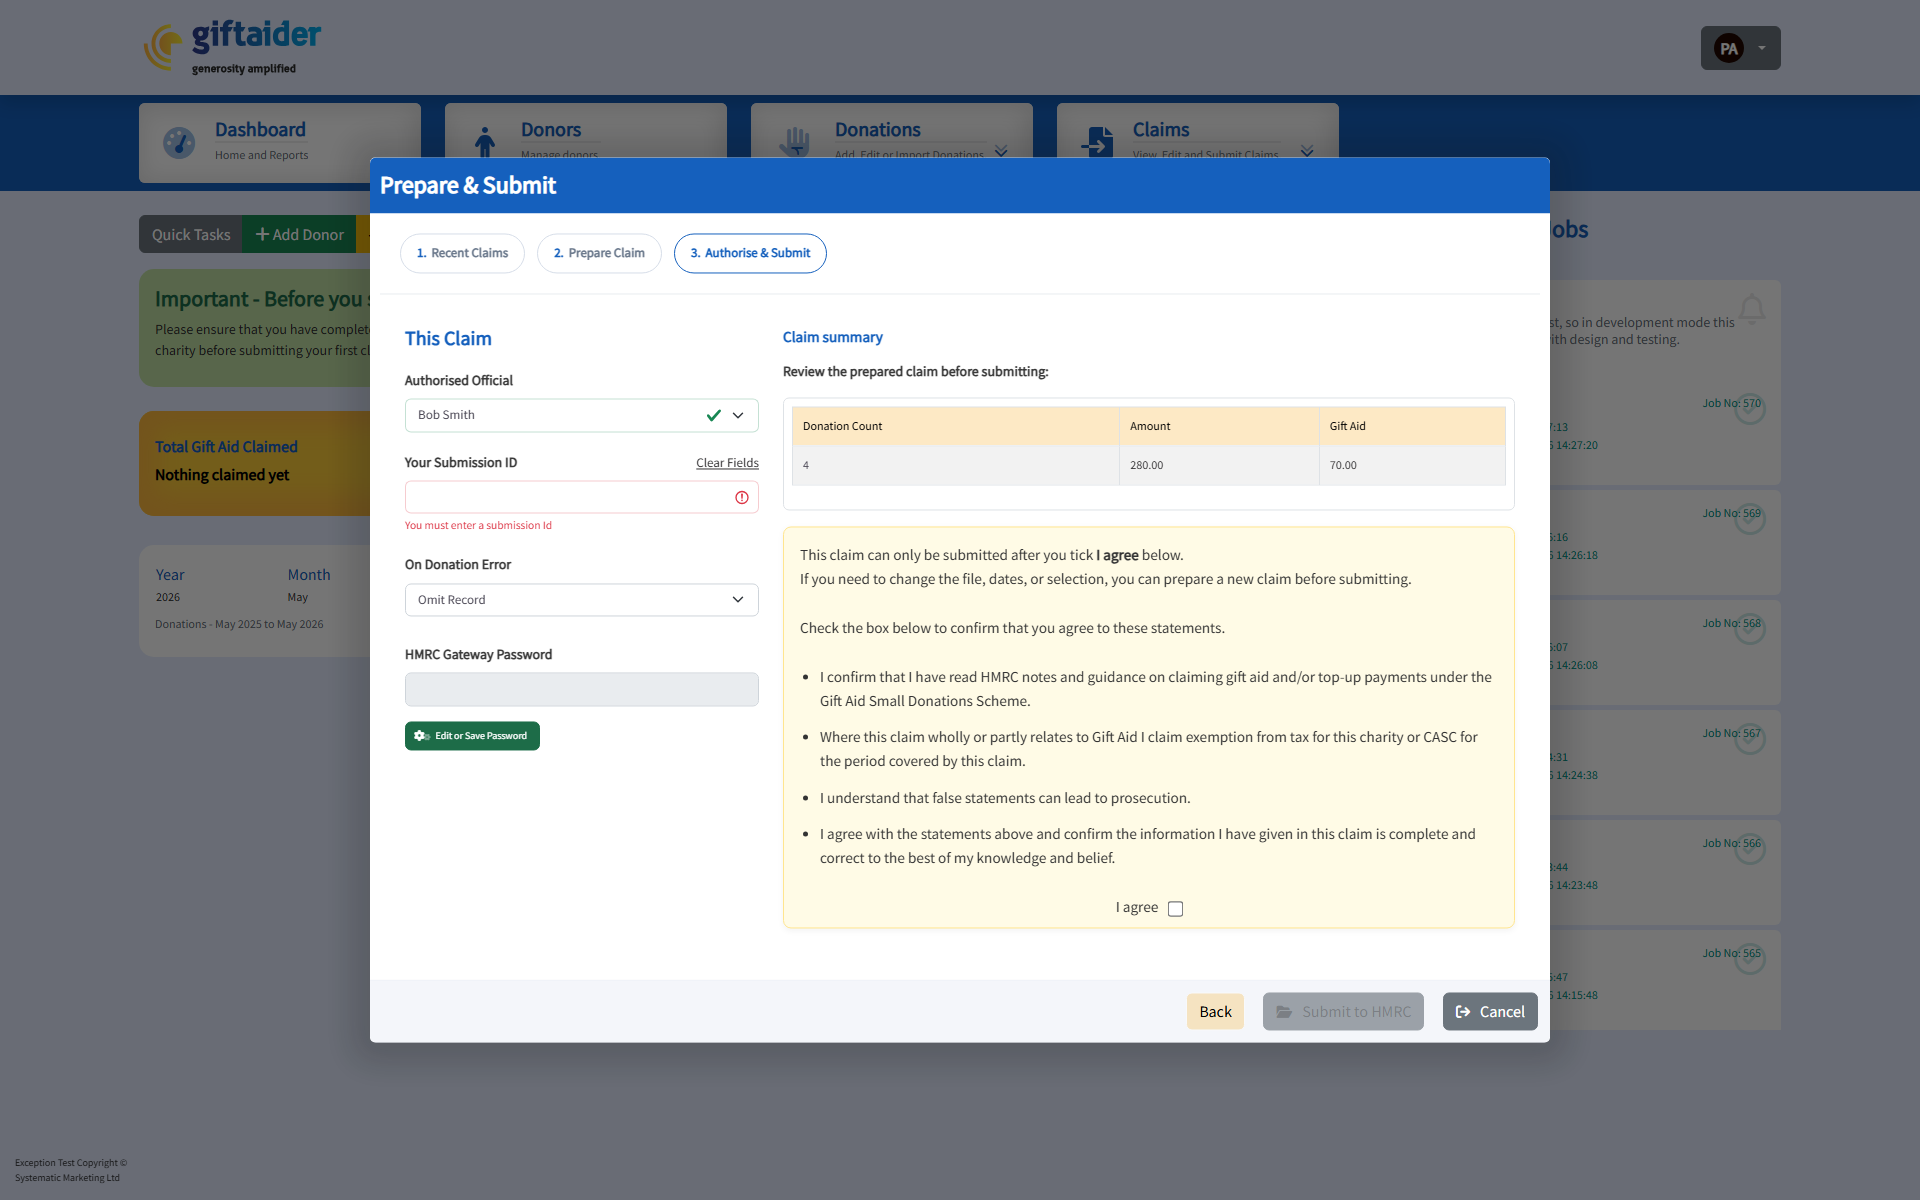The width and height of the screenshot is (1920, 1200).
Task: Click the Year 2026 value
Action: [168, 597]
